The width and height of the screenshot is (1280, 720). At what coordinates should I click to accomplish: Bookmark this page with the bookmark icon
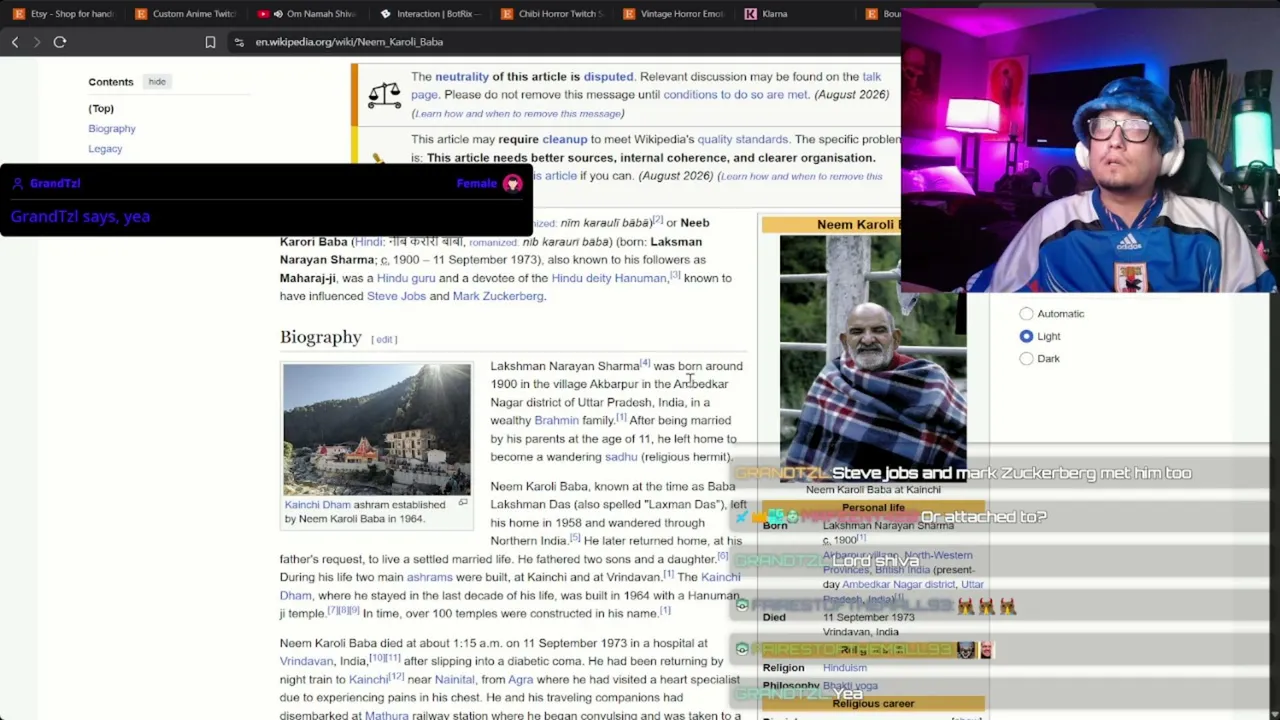(210, 42)
